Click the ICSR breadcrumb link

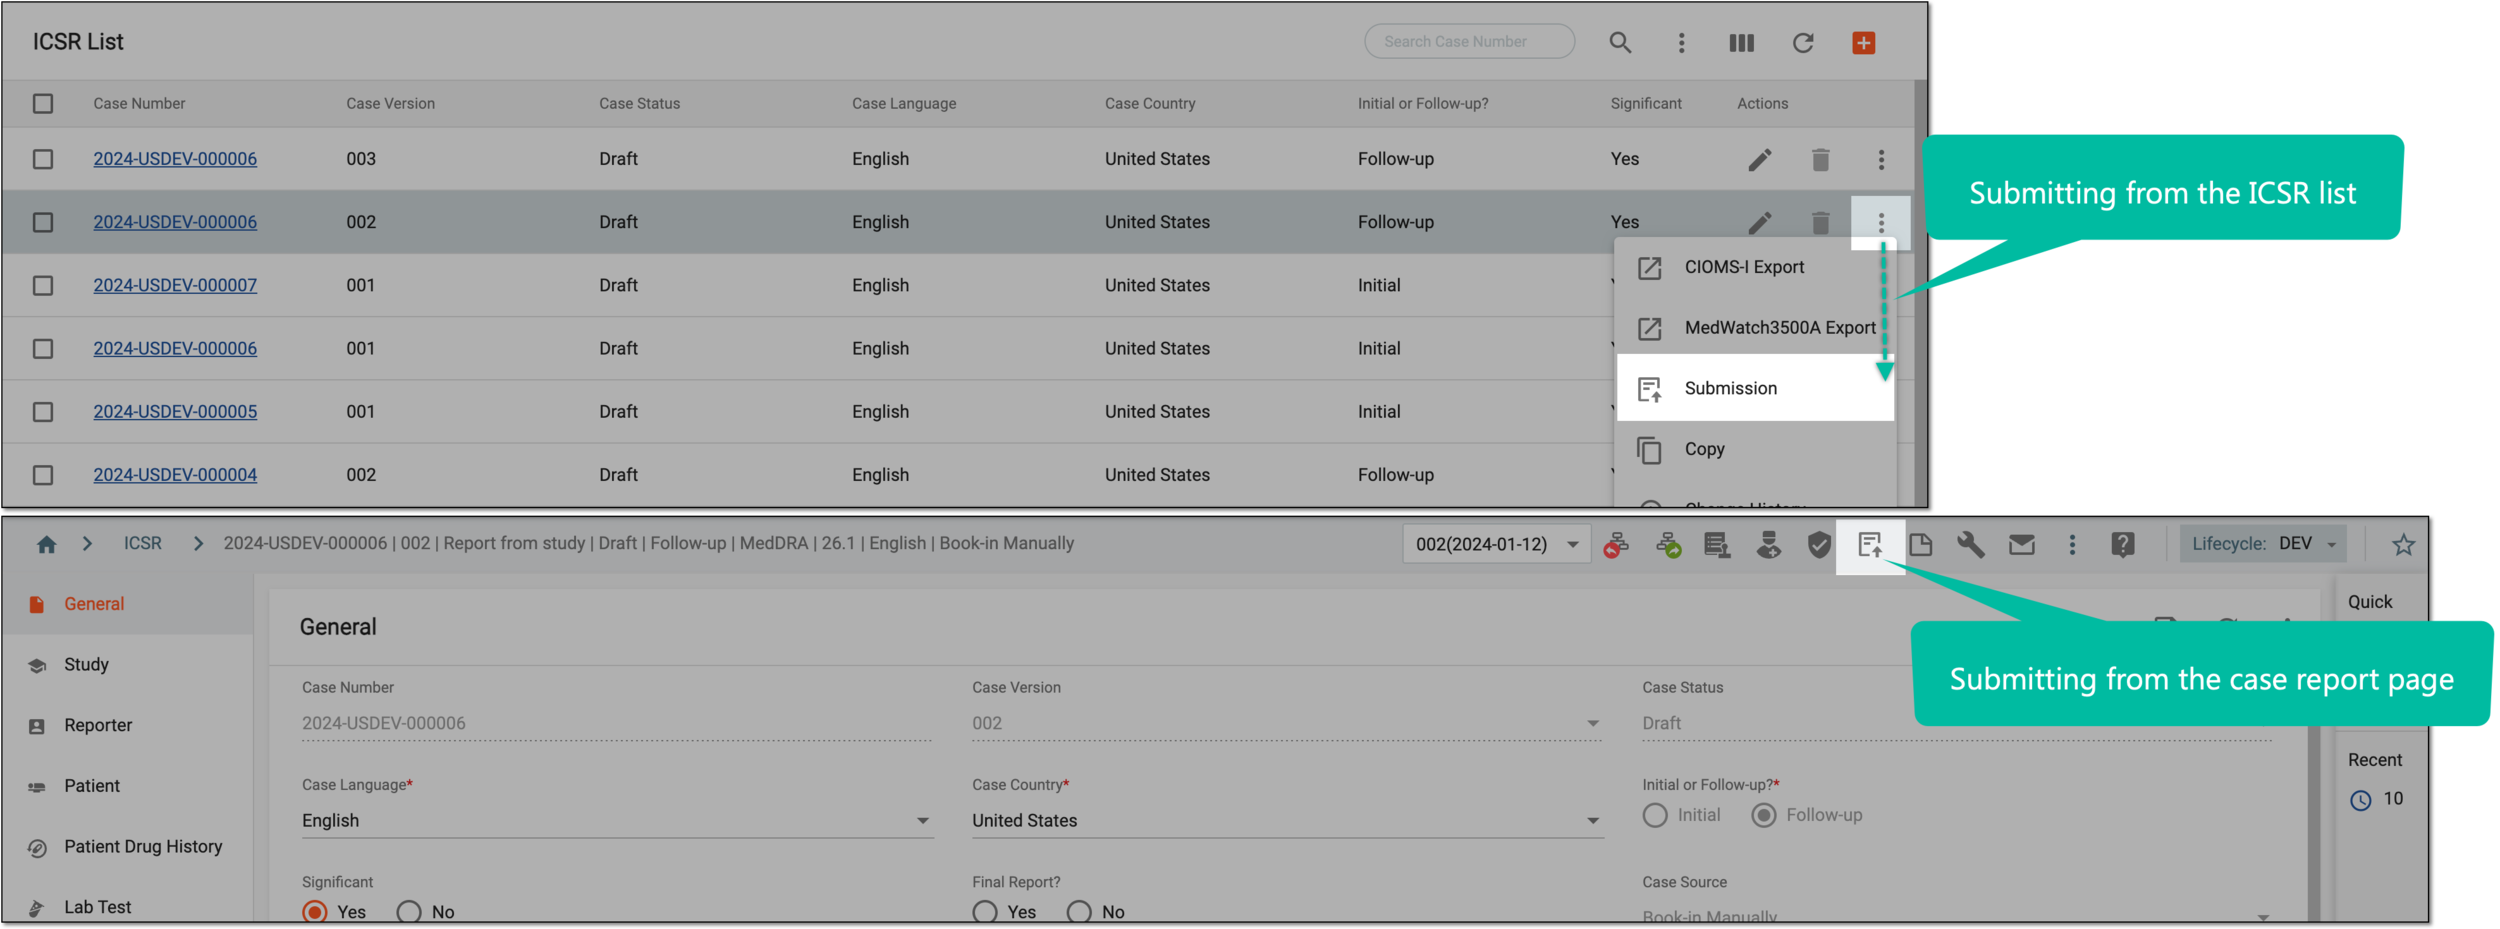pos(142,544)
